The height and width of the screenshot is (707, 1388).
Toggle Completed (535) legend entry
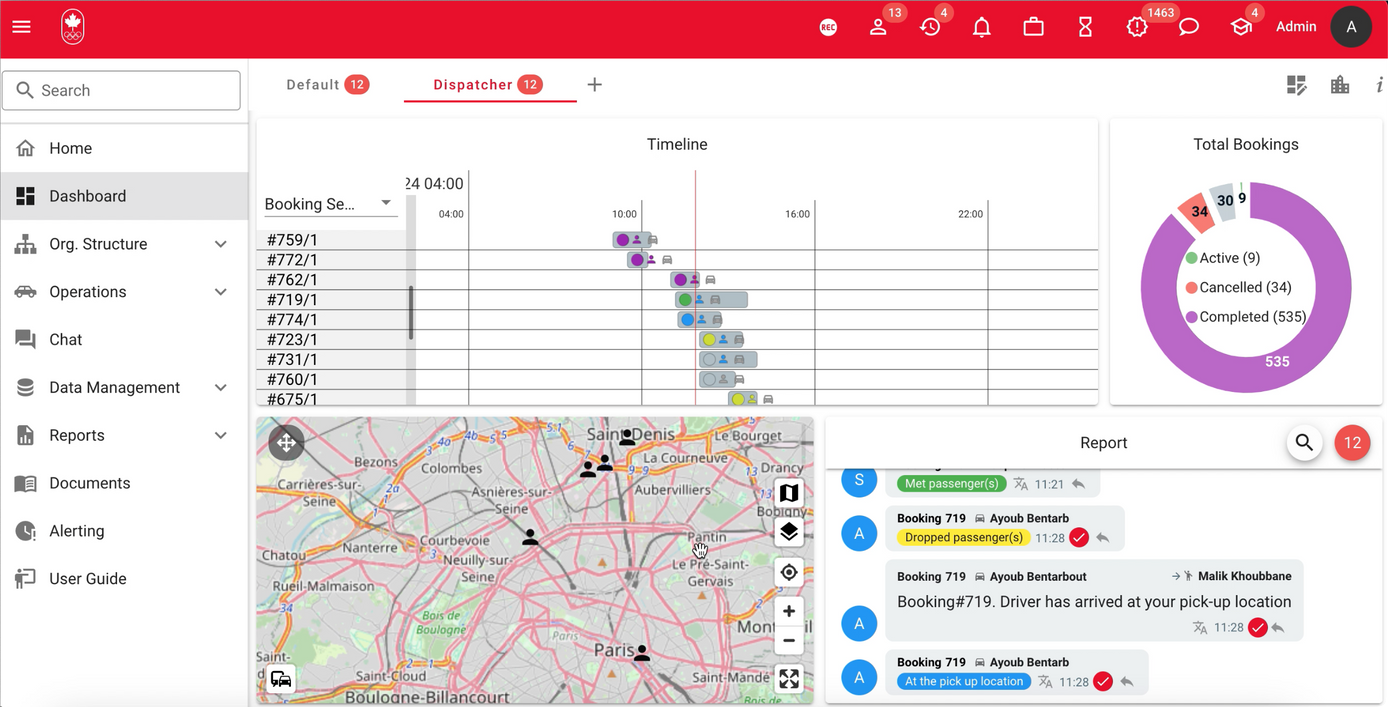coord(1246,317)
